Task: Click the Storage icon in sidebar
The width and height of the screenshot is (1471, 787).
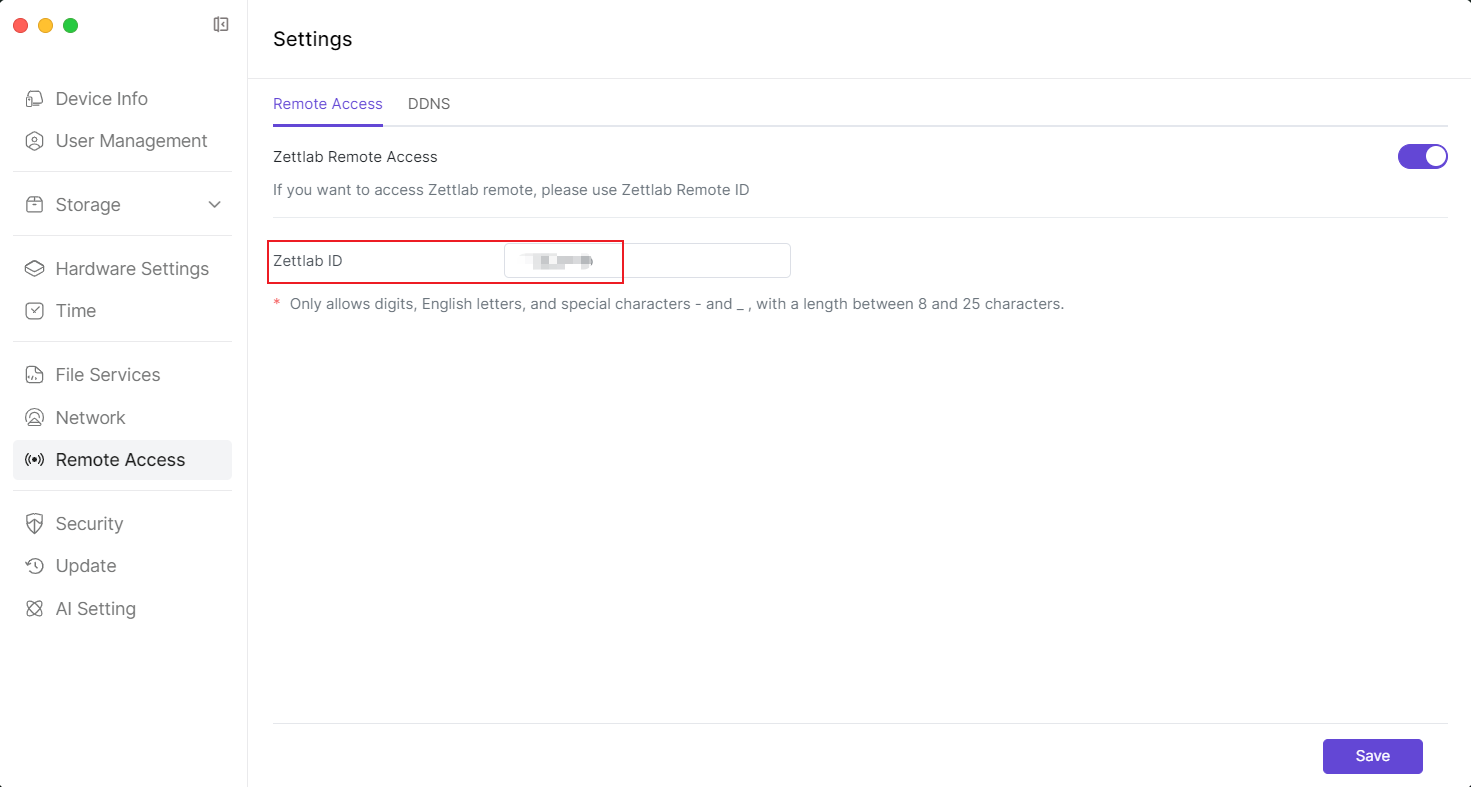Action: coord(35,205)
